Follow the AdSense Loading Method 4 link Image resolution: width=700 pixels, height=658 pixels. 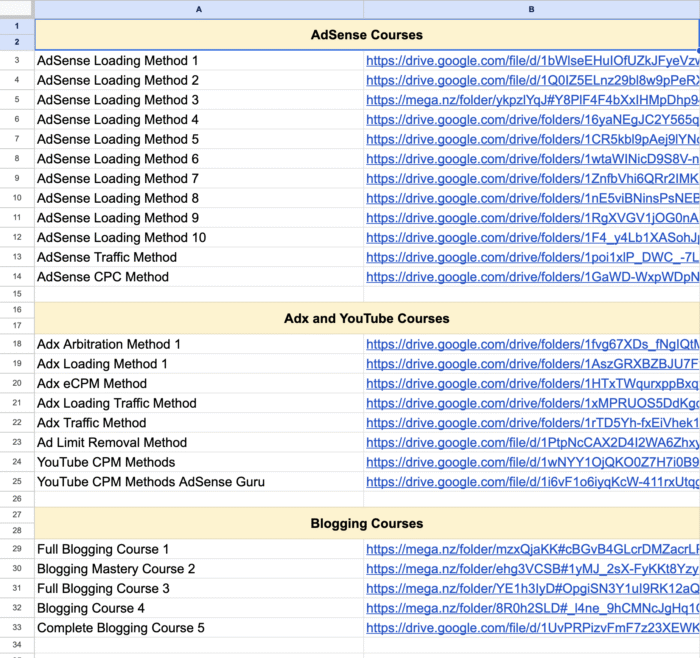pyautogui.click(x=533, y=120)
